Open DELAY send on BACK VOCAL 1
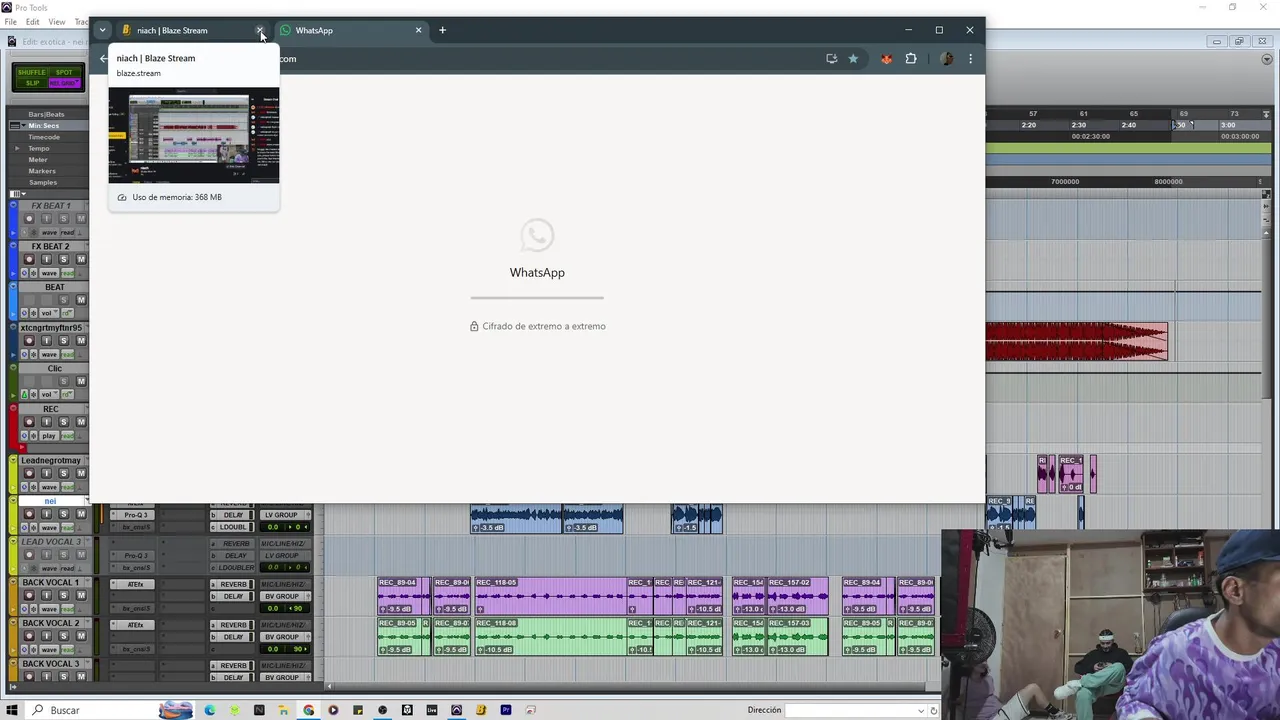1280x720 pixels. [233, 596]
